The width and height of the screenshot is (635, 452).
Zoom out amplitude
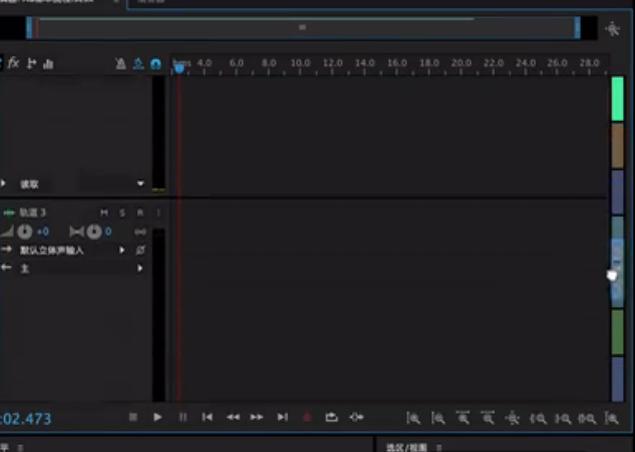(438, 418)
